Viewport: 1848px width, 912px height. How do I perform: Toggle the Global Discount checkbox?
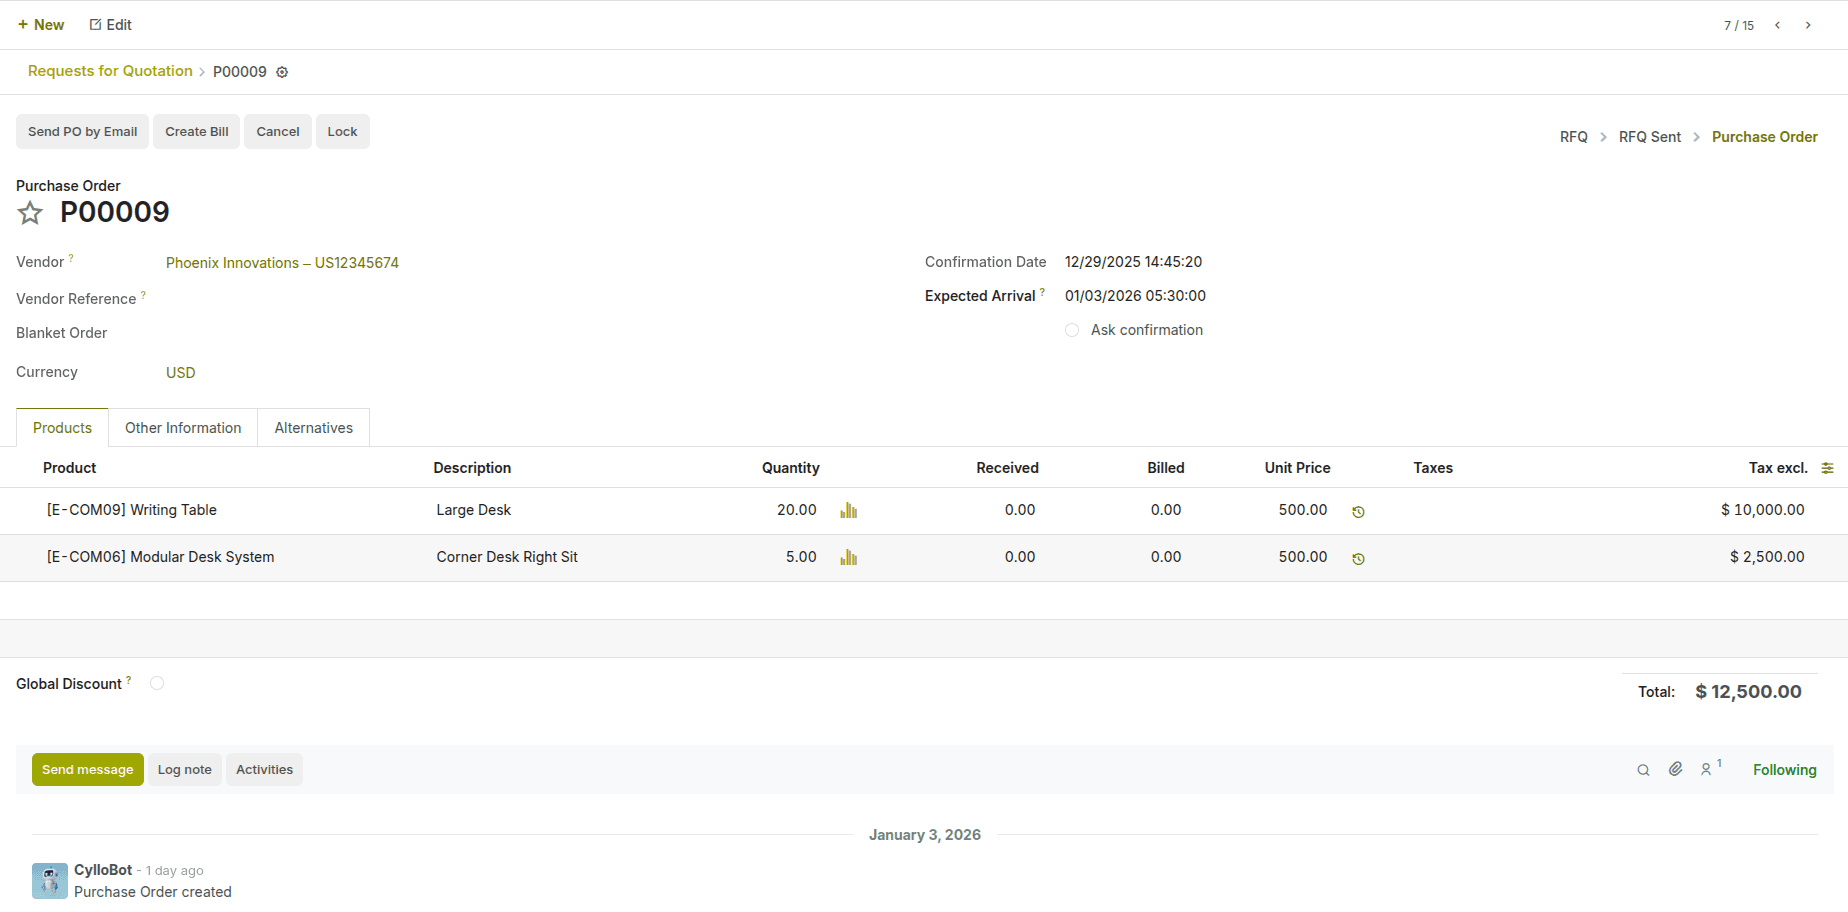click(x=157, y=684)
